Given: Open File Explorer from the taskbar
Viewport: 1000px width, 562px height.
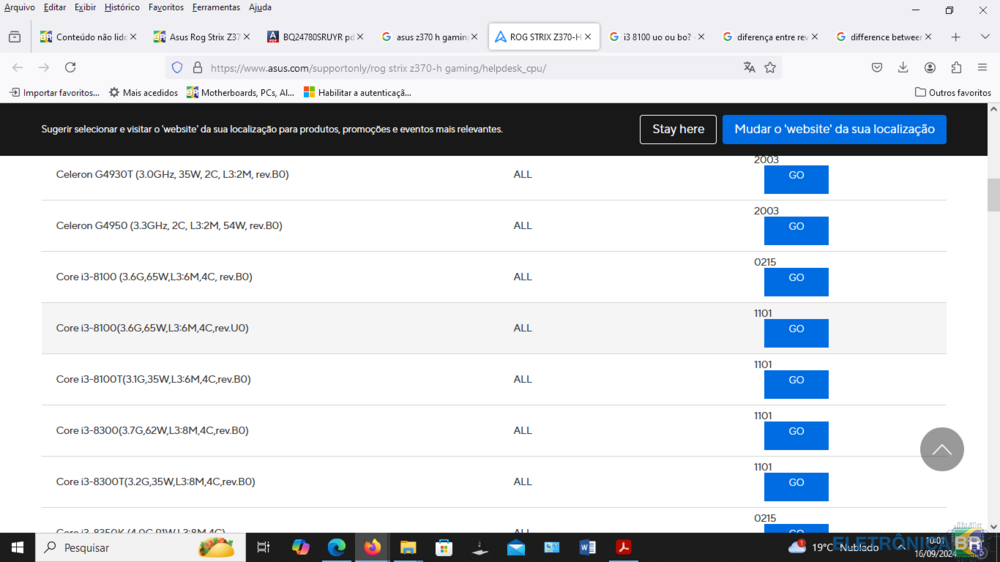Looking at the screenshot, I should click(x=408, y=547).
